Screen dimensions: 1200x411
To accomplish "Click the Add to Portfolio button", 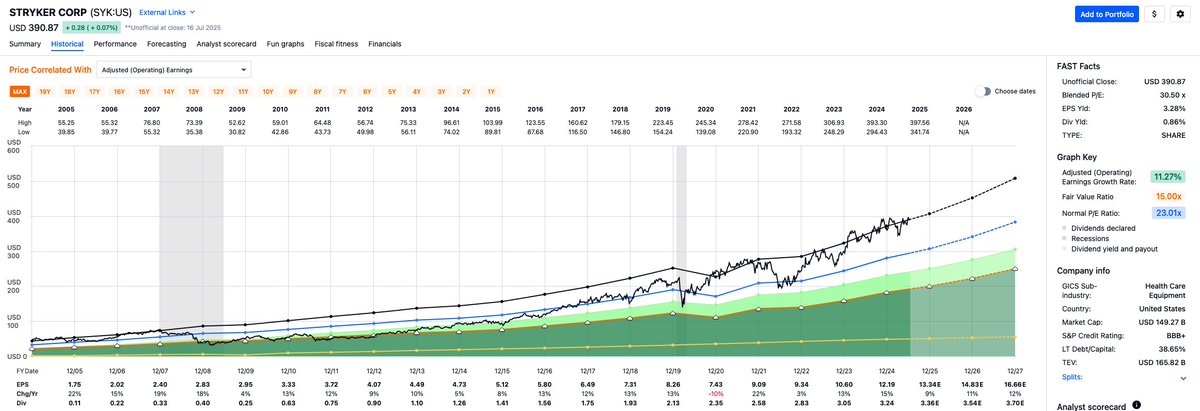I will coord(1107,14).
